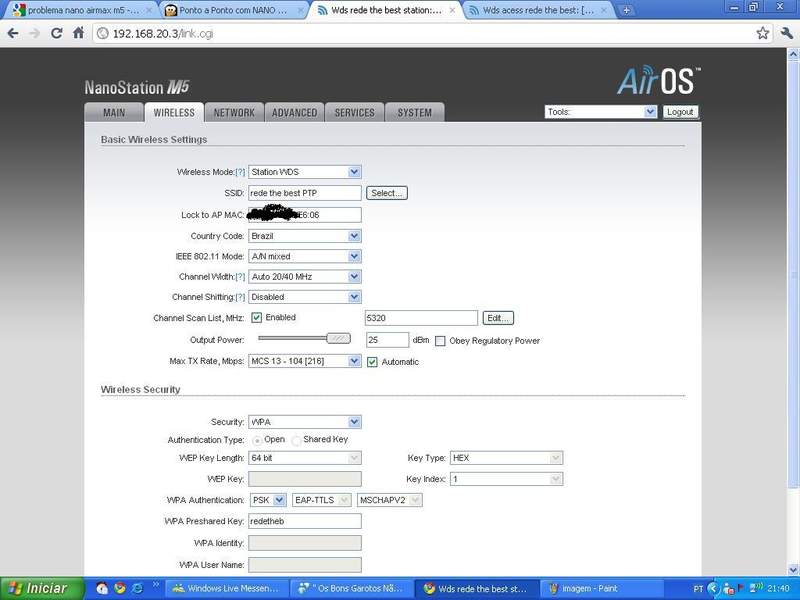Image resolution: width=800 pixels, height=600 pixels.
Task: Toggle Channel Scan List Enabled checkbox
Action: pyautogui.click(x=256, y=317)
